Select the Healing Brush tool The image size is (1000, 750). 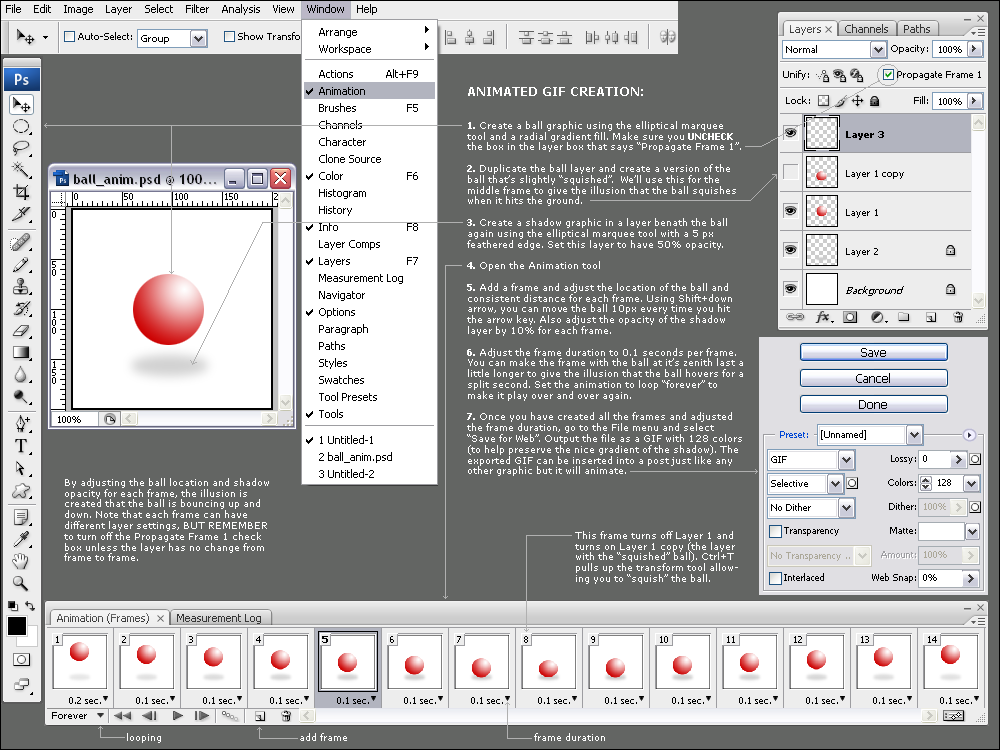pos(22,242)
